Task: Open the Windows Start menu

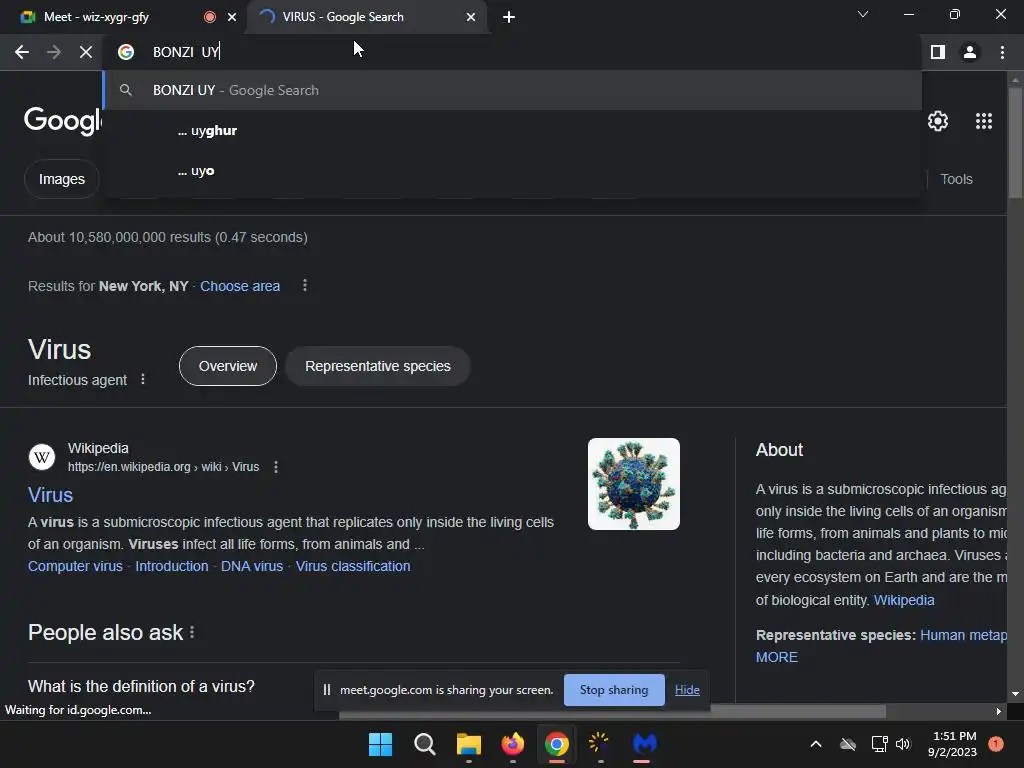Action: pos(380,744)
